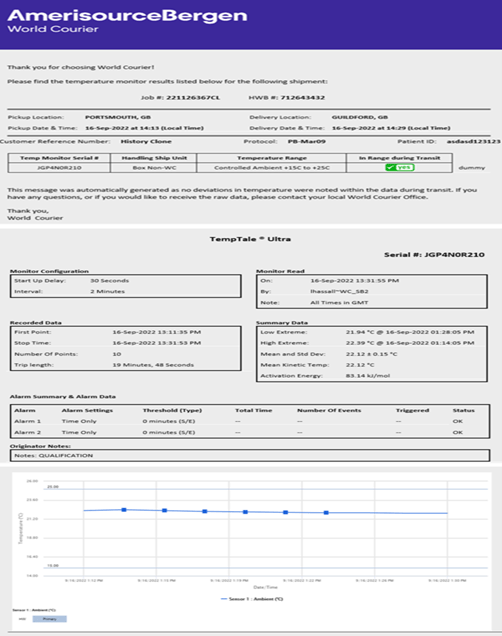The image size is (502, 636).
Task: Click 'Thank you for choosing World Courier!' line
Action: point(81,67)
